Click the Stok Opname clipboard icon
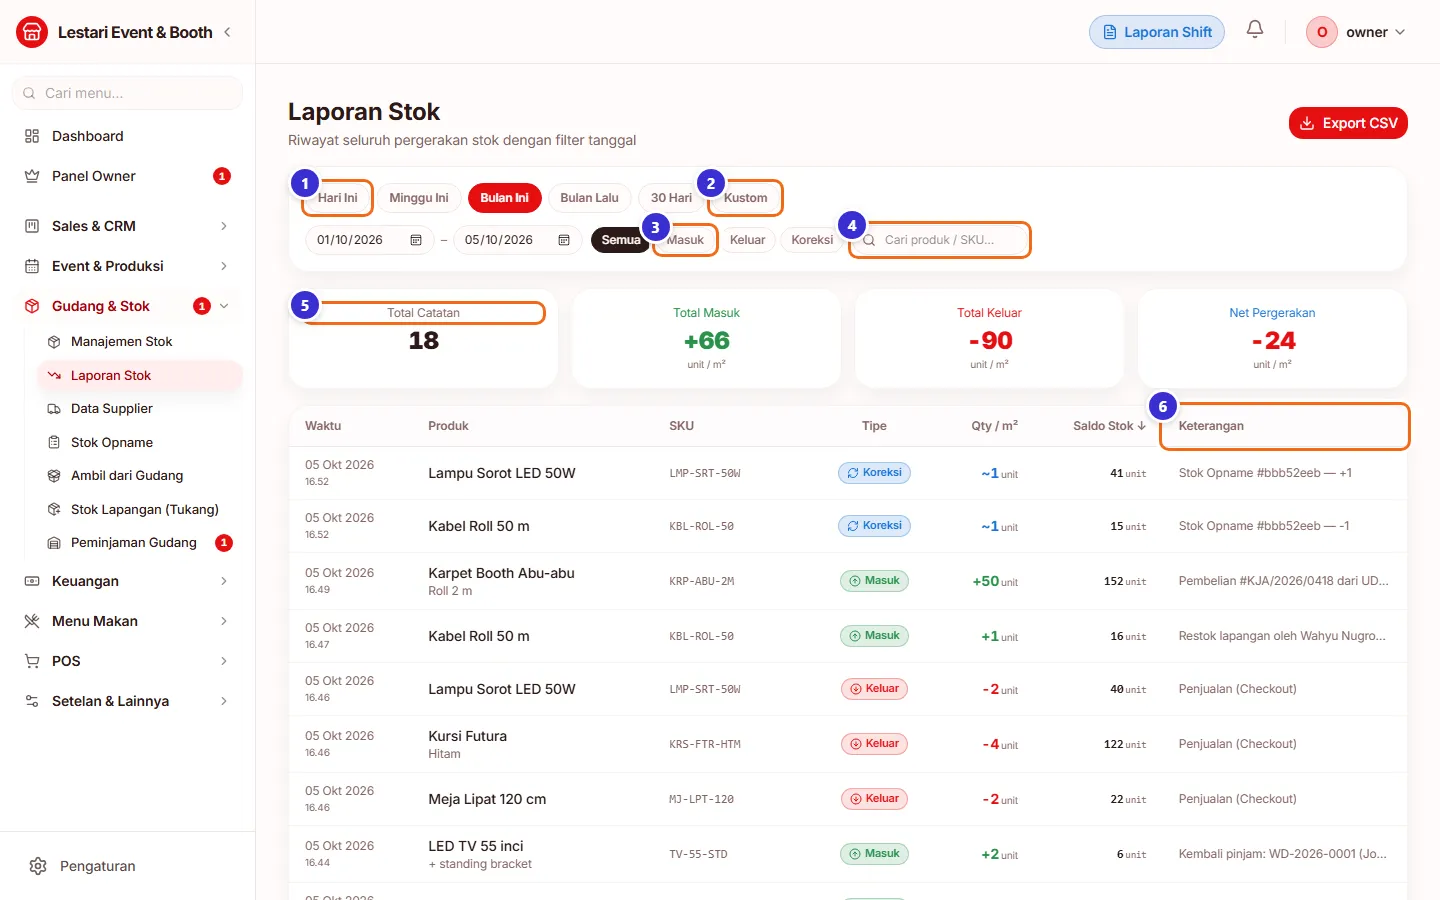Viewport: 1440px width, 900px height. 54,442
